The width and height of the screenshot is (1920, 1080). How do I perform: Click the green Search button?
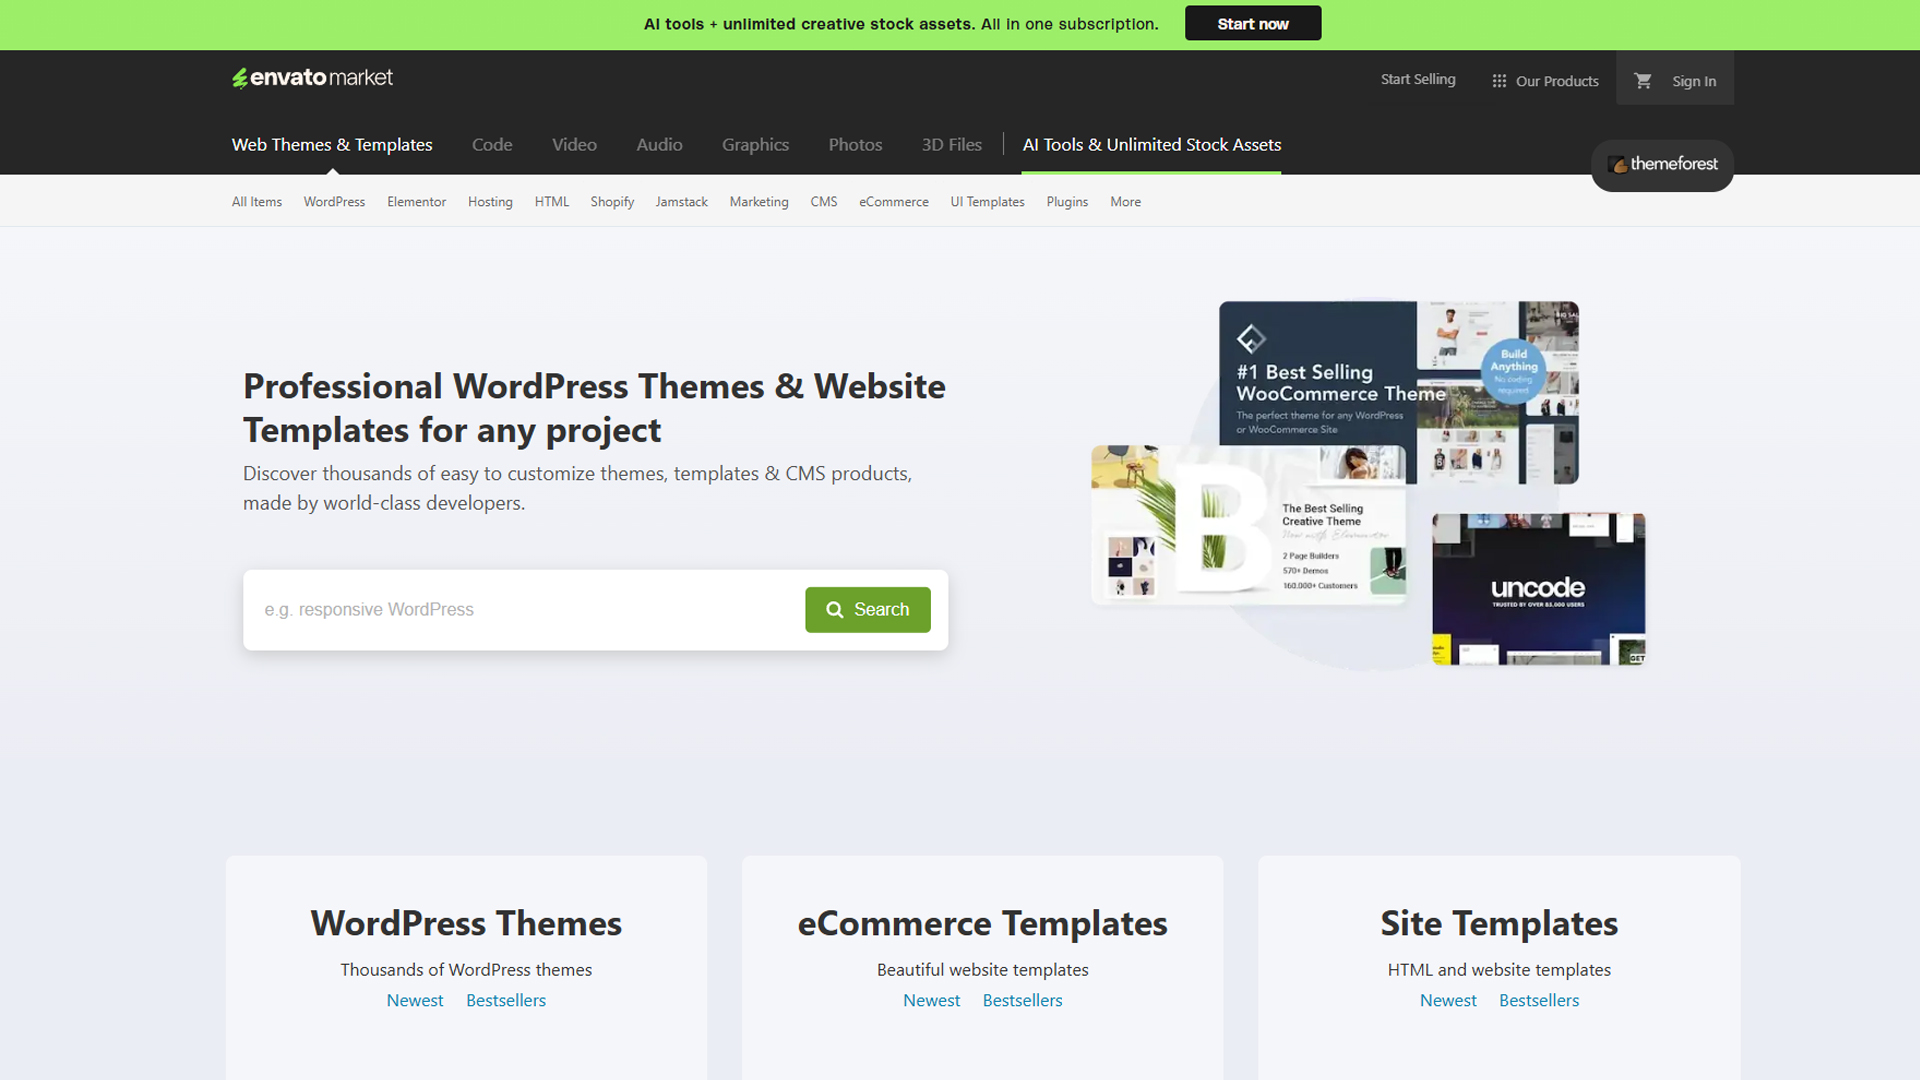point(868,610)
